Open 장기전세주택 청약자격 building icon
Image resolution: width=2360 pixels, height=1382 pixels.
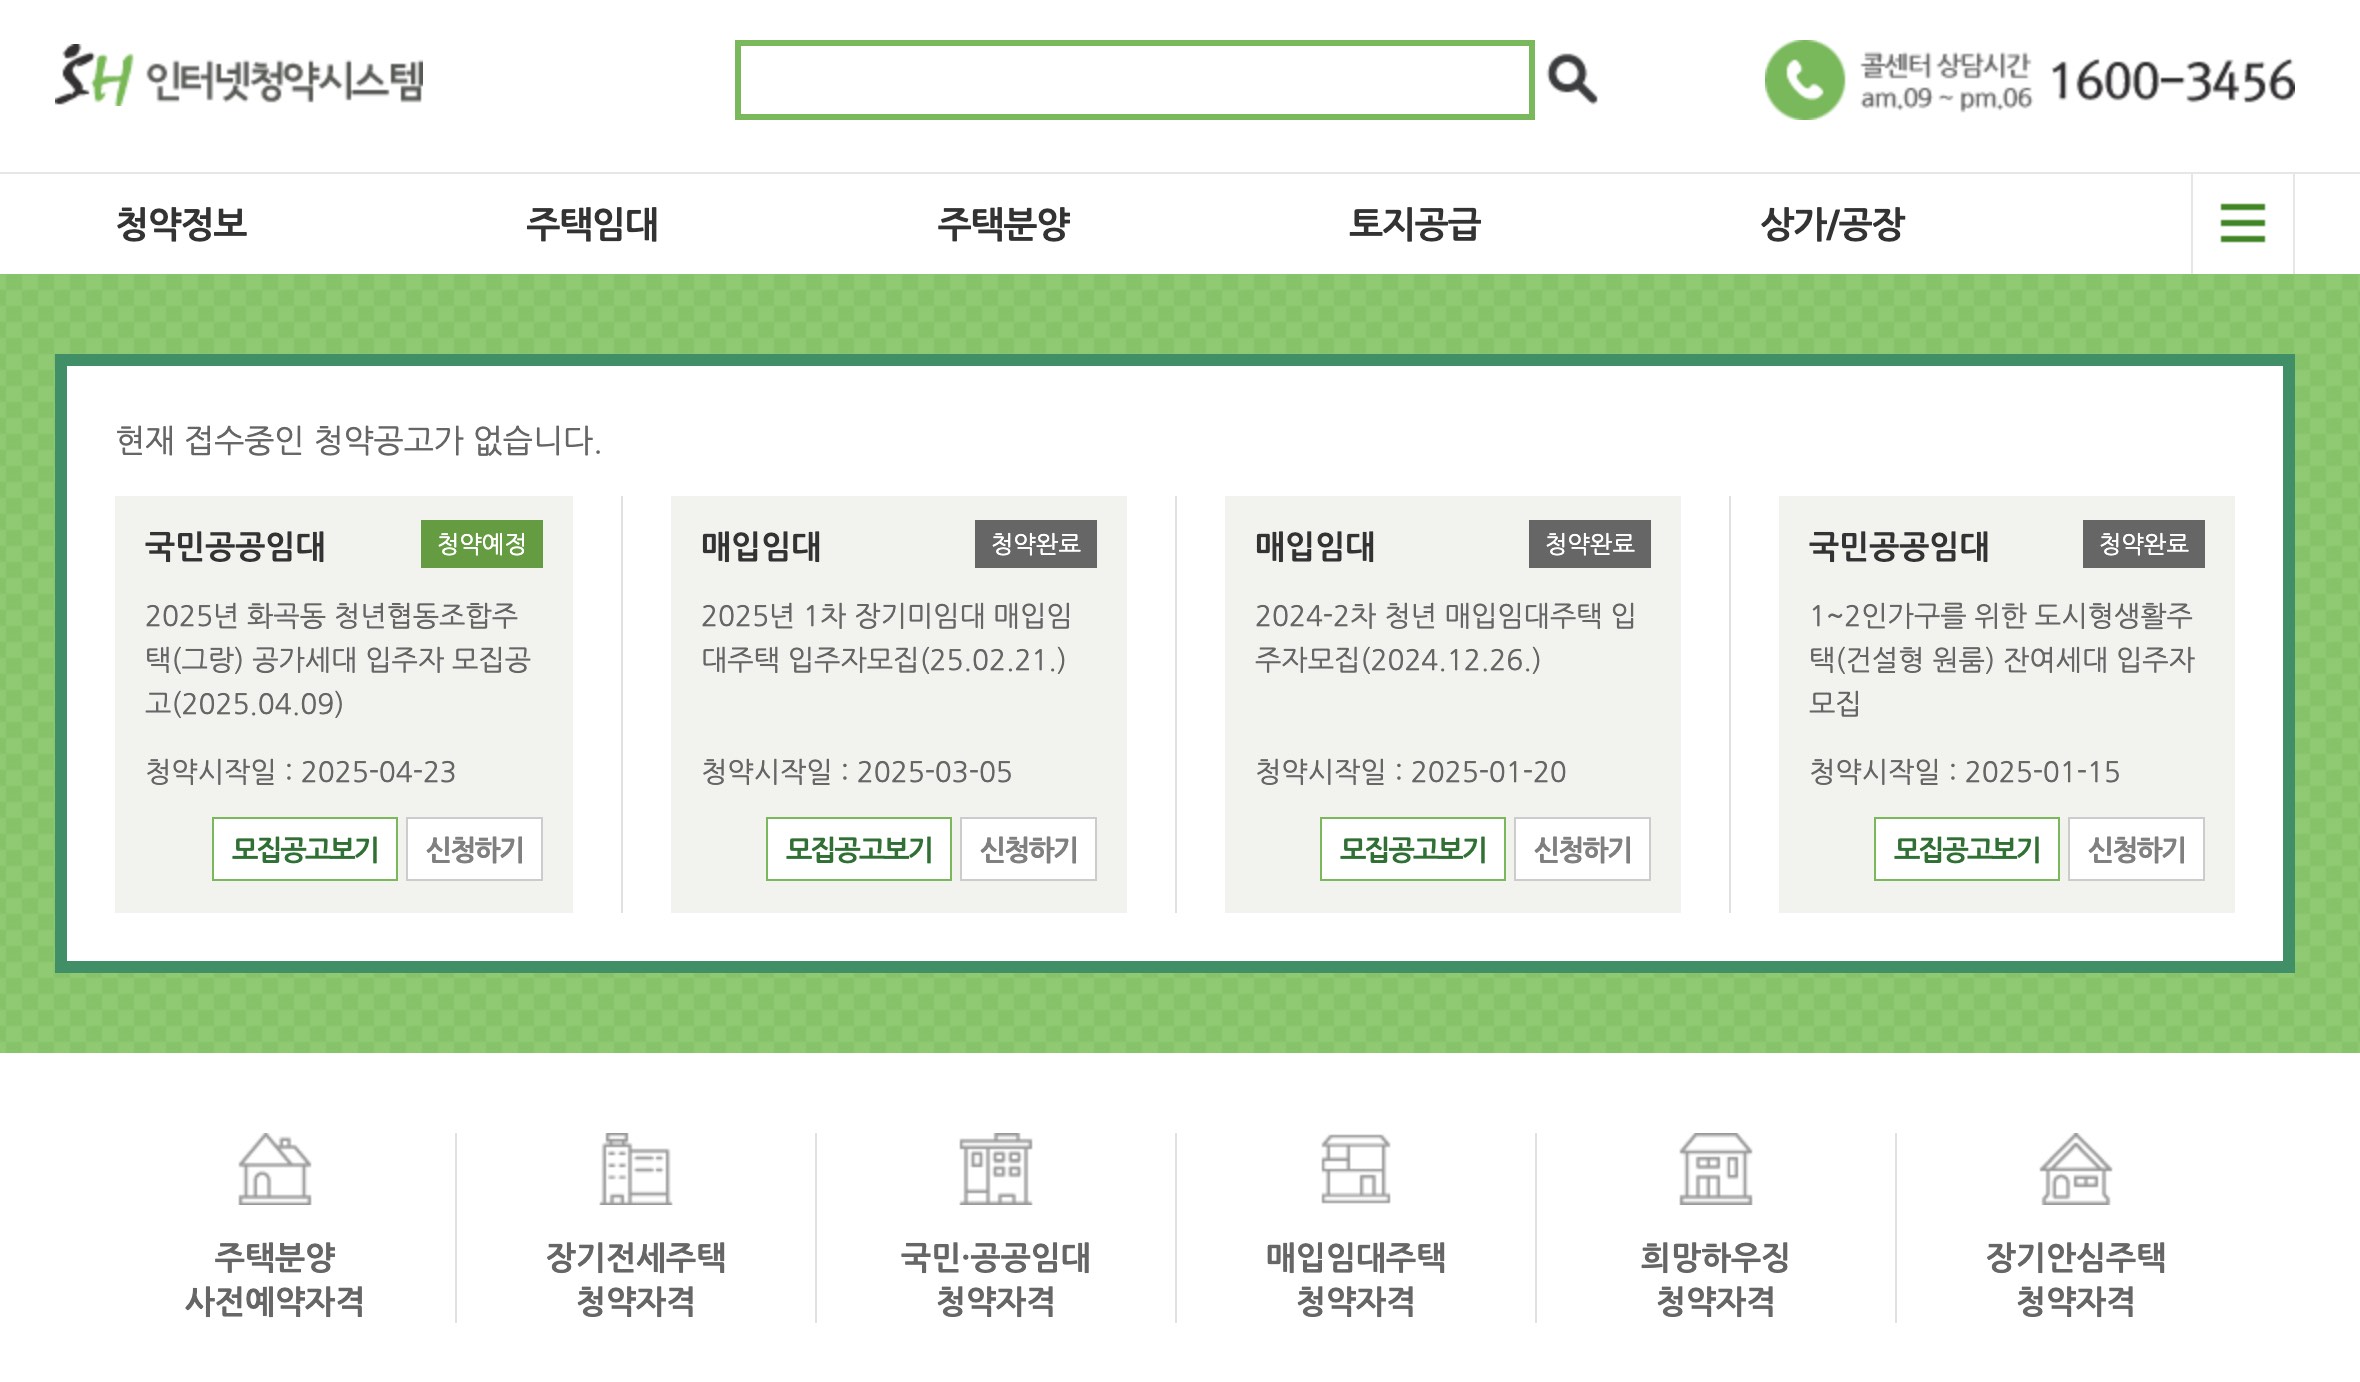[635, 1168]
